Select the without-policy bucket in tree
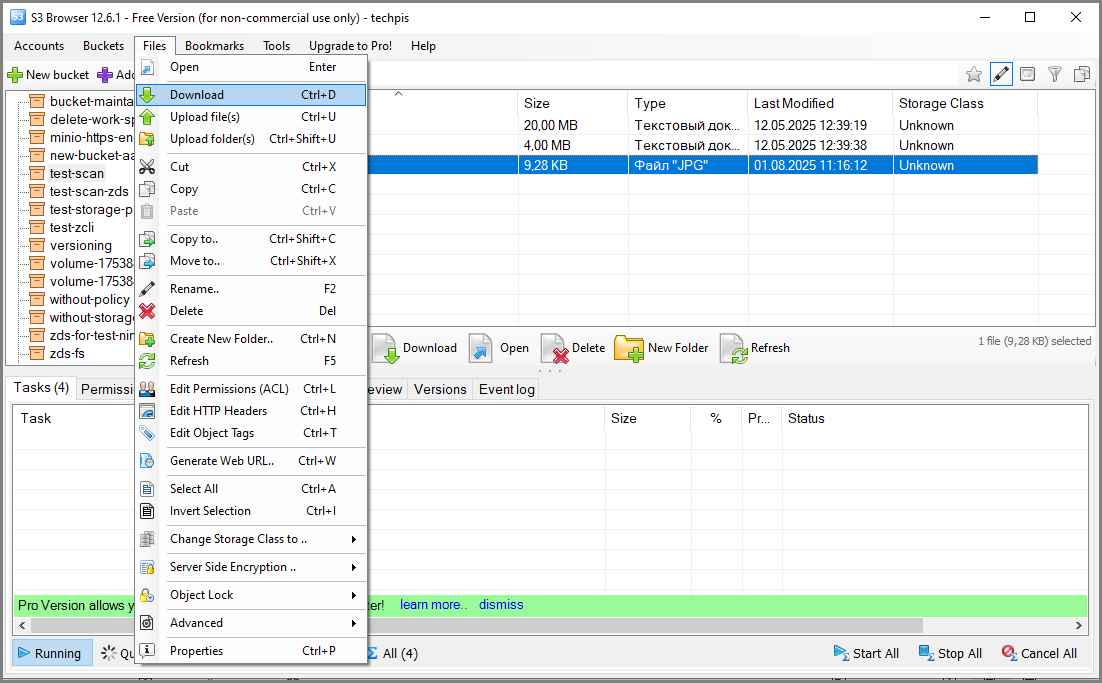The width and height of the screenshot is (1102, 683). tap(89, 299)
